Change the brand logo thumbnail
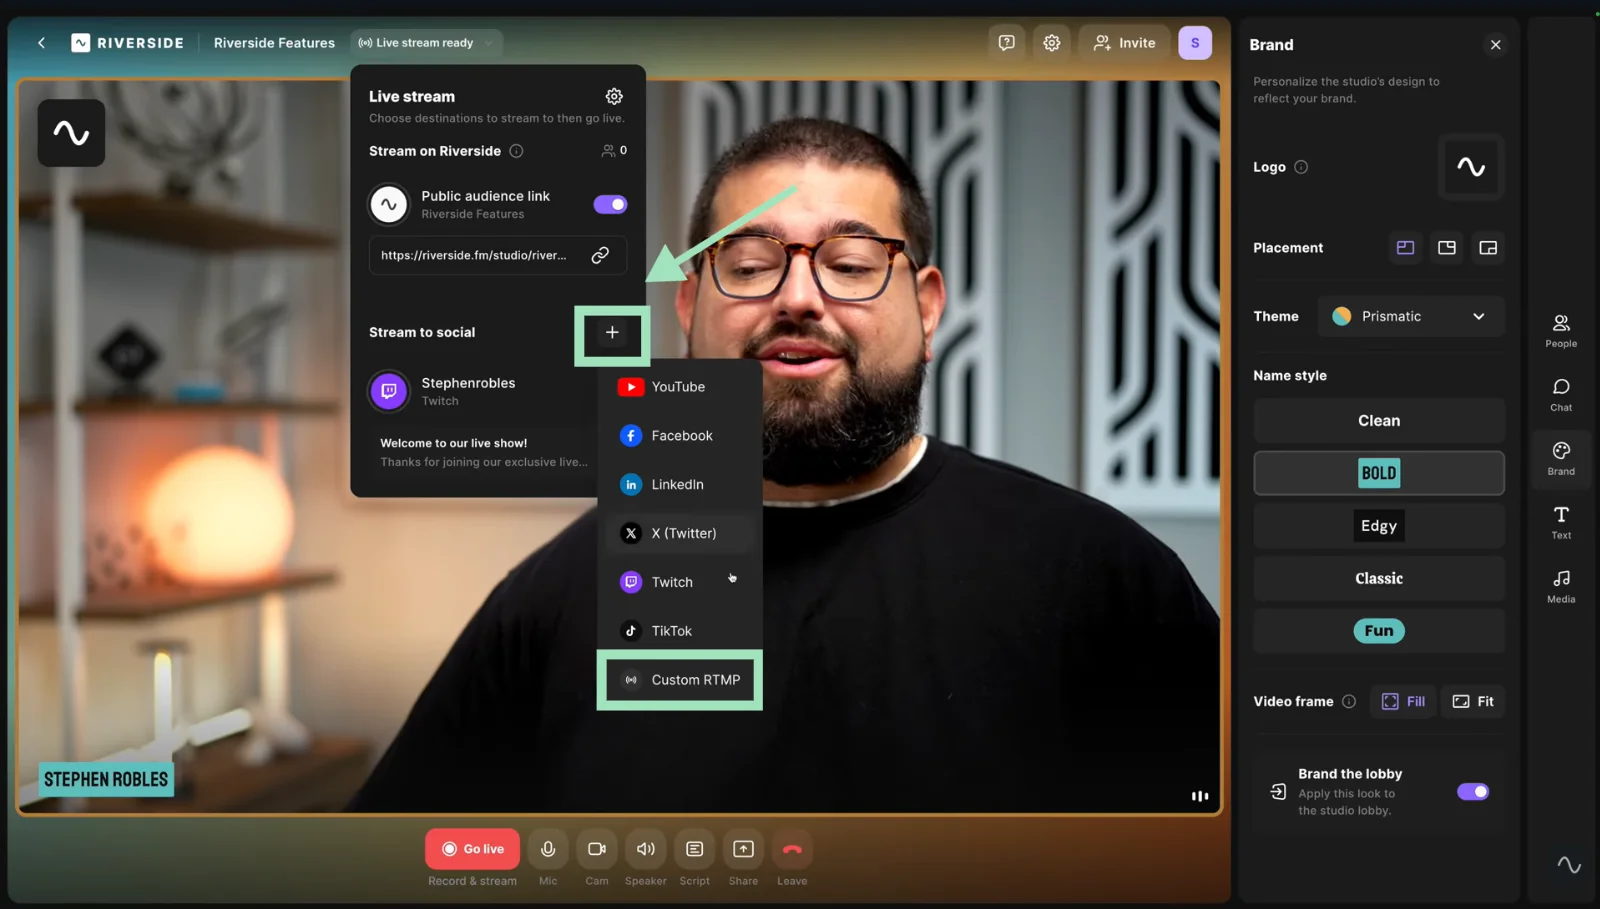Screen dimensions: 1600x909 (1471, 167)
